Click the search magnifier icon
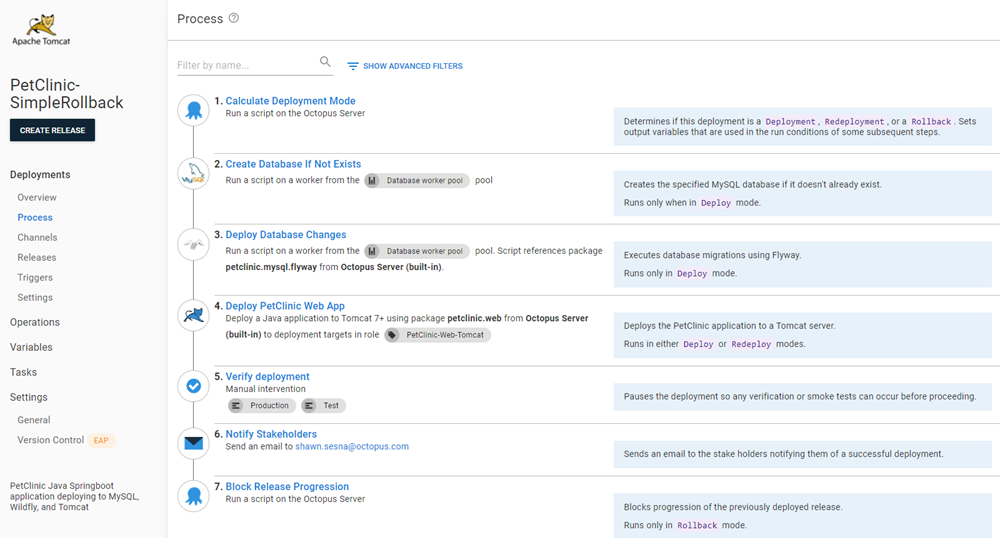Screen dimensions: 1000x538 325,62
